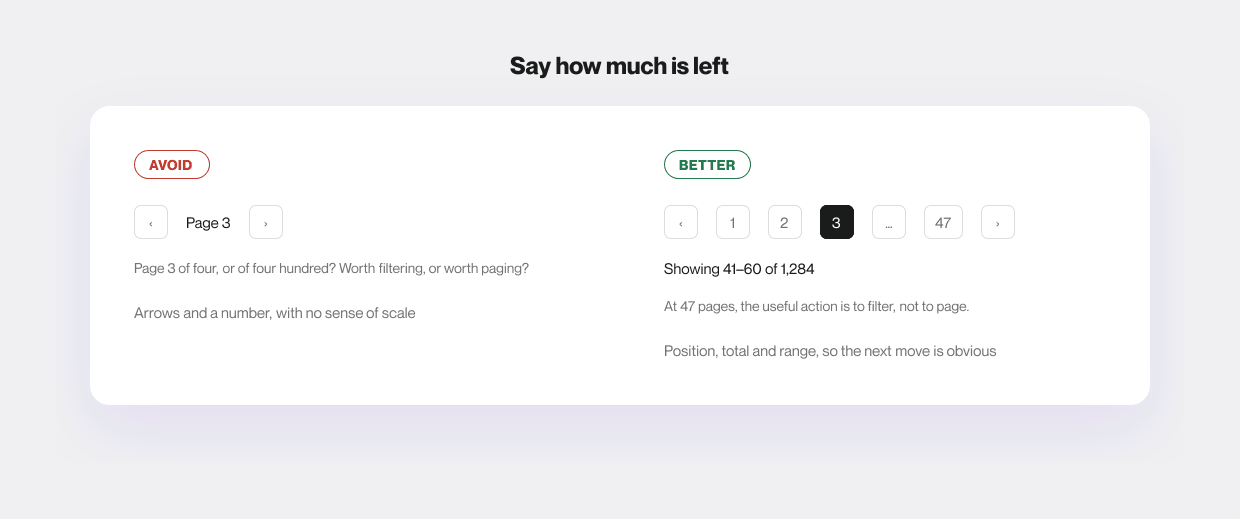This screenshot has height=519, width=1240.
Task: Click the red AVOID badge
Action: [172, 165]
